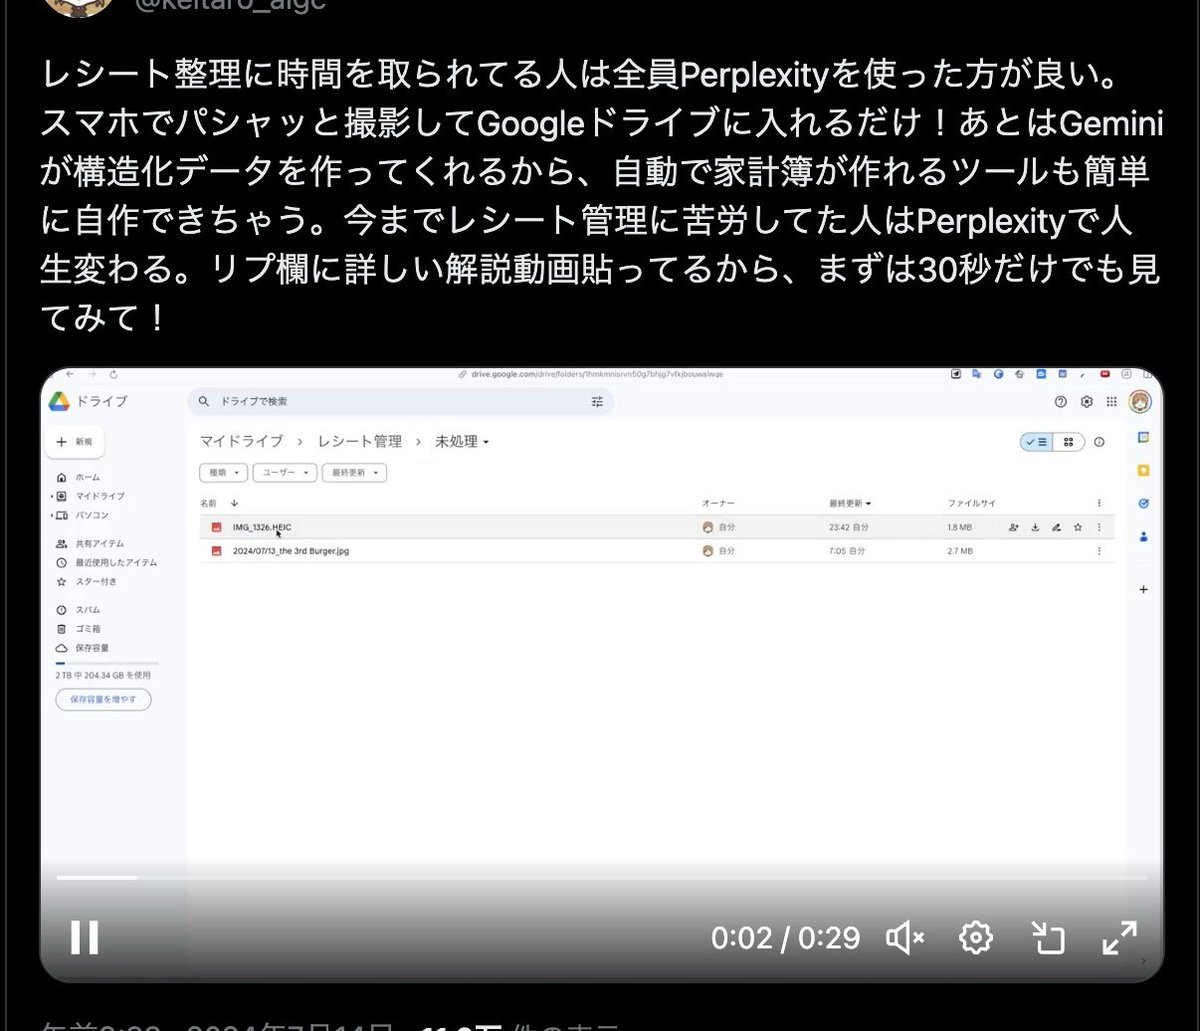Open Drive settings gear icon
1200x1031 pixels.
tap(1087, 401)
